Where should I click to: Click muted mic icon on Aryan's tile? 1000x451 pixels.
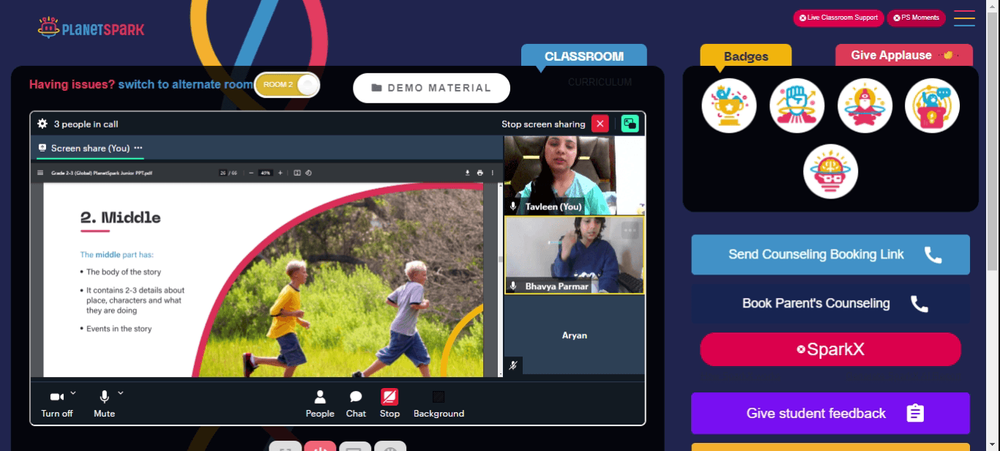pos(513,366)
